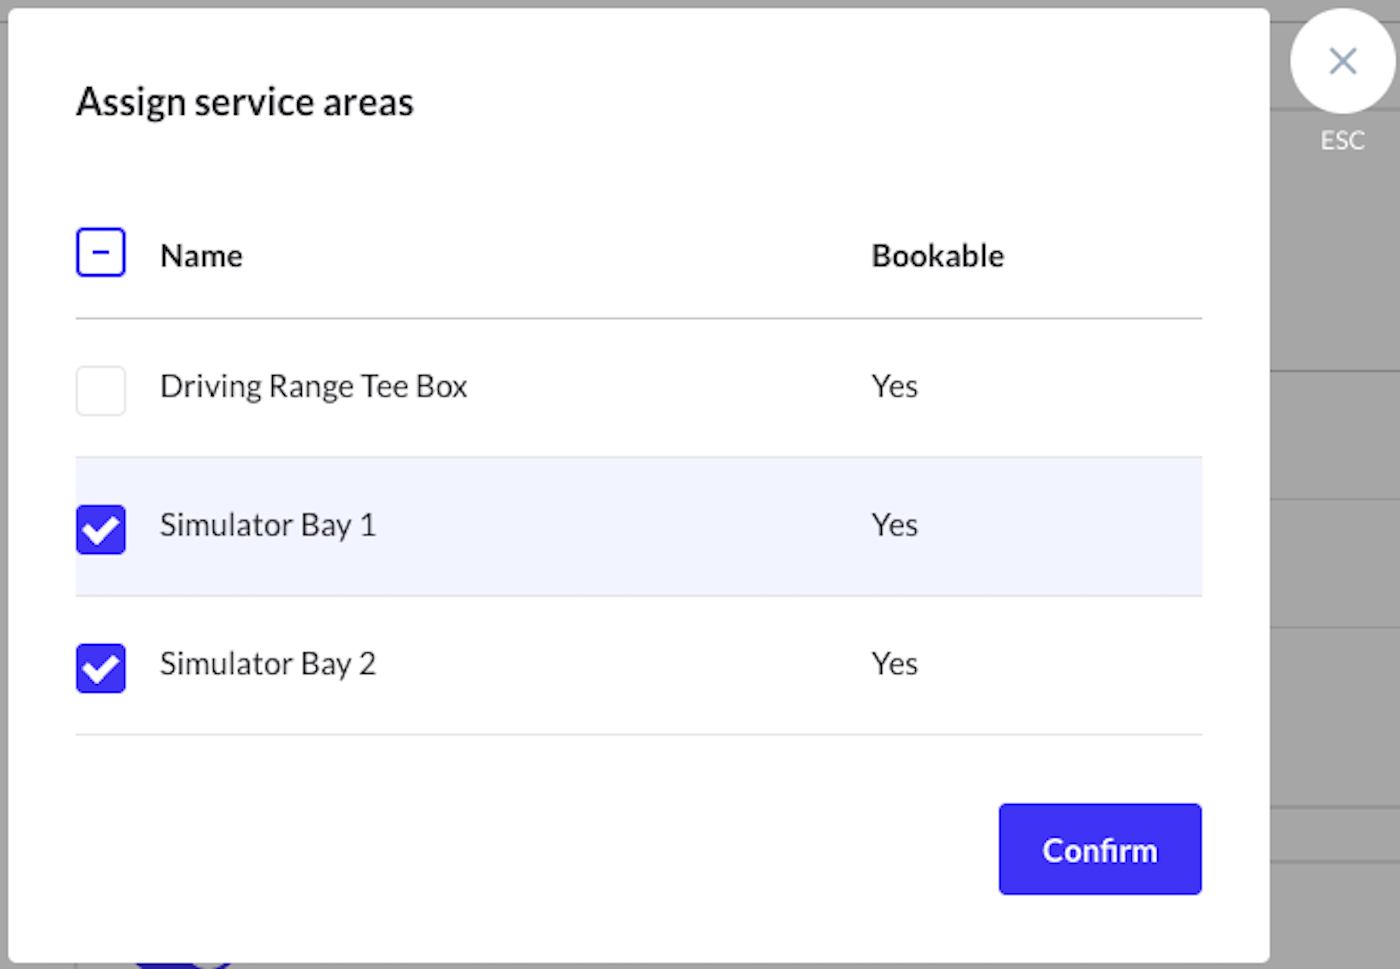
Task: Click Yes in the Simulator Bay 1 row
Action: 894,525
